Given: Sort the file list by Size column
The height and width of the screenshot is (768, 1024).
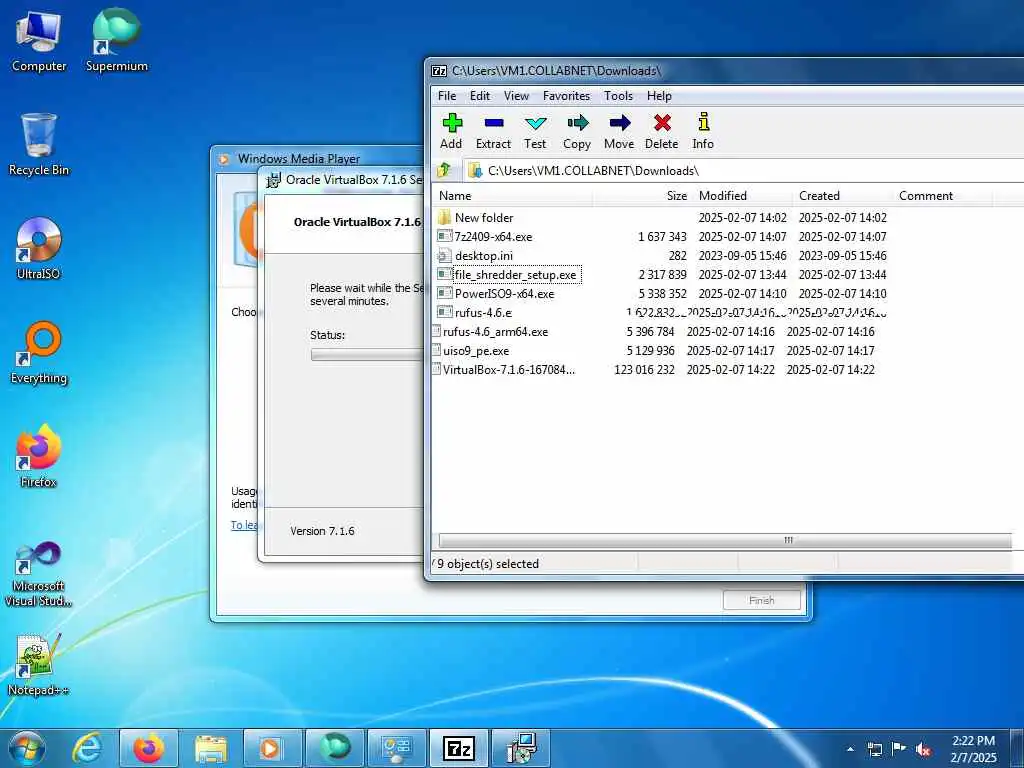Looking at the screenshot, I should tap(643, 196).
